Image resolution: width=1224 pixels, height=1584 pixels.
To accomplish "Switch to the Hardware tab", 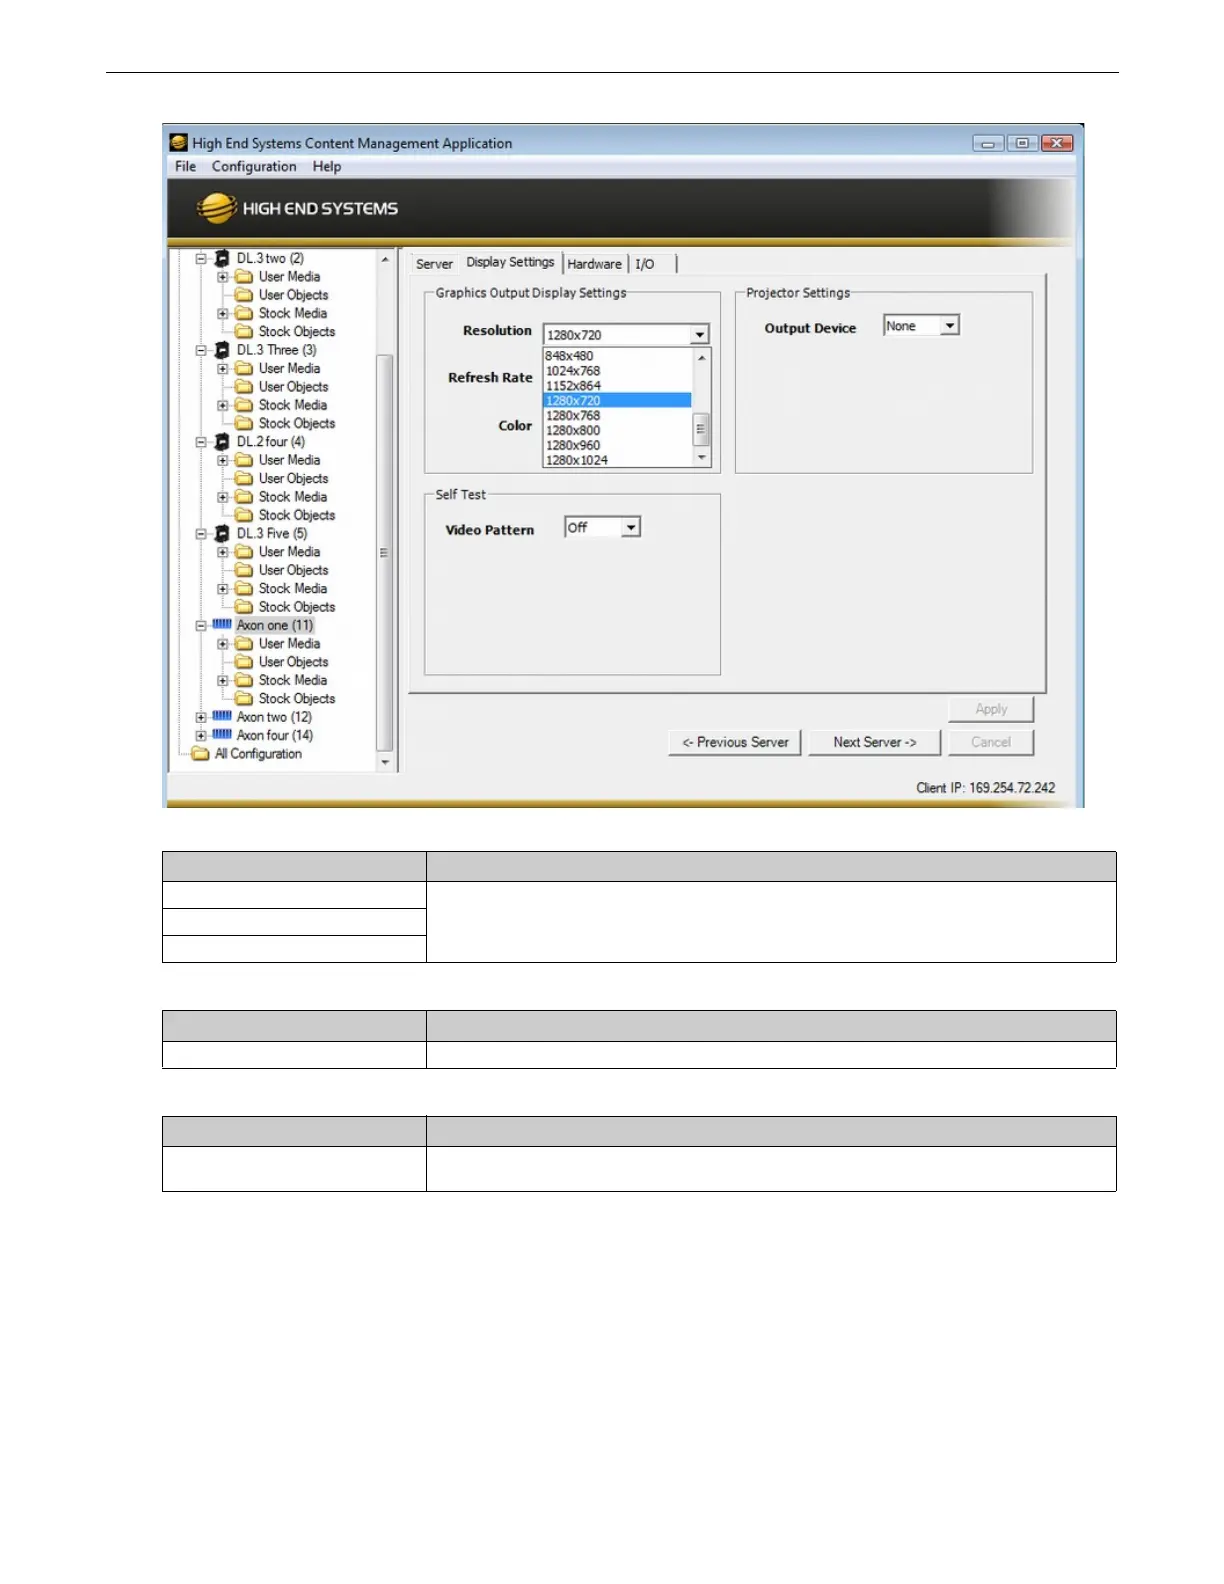I will (595, 264).
